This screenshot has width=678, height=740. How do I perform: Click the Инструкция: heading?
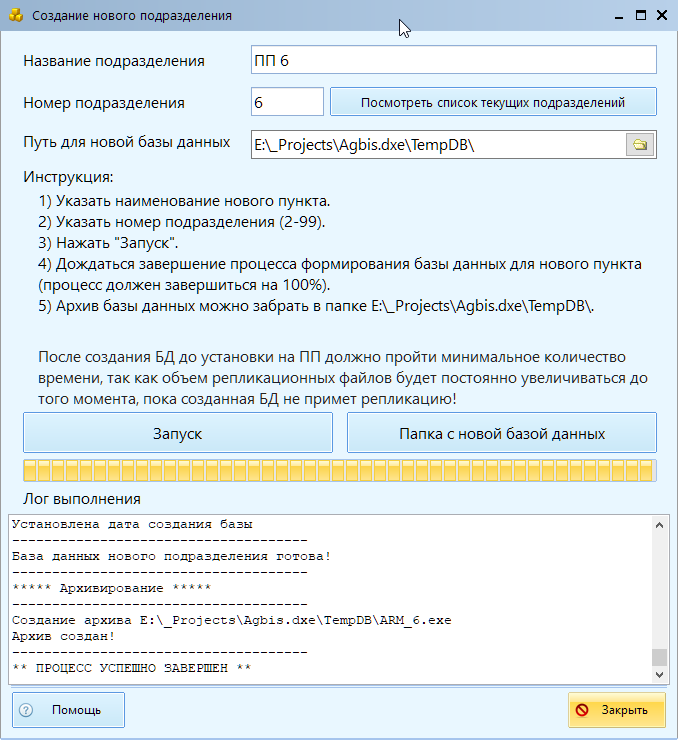click(68, 177)
